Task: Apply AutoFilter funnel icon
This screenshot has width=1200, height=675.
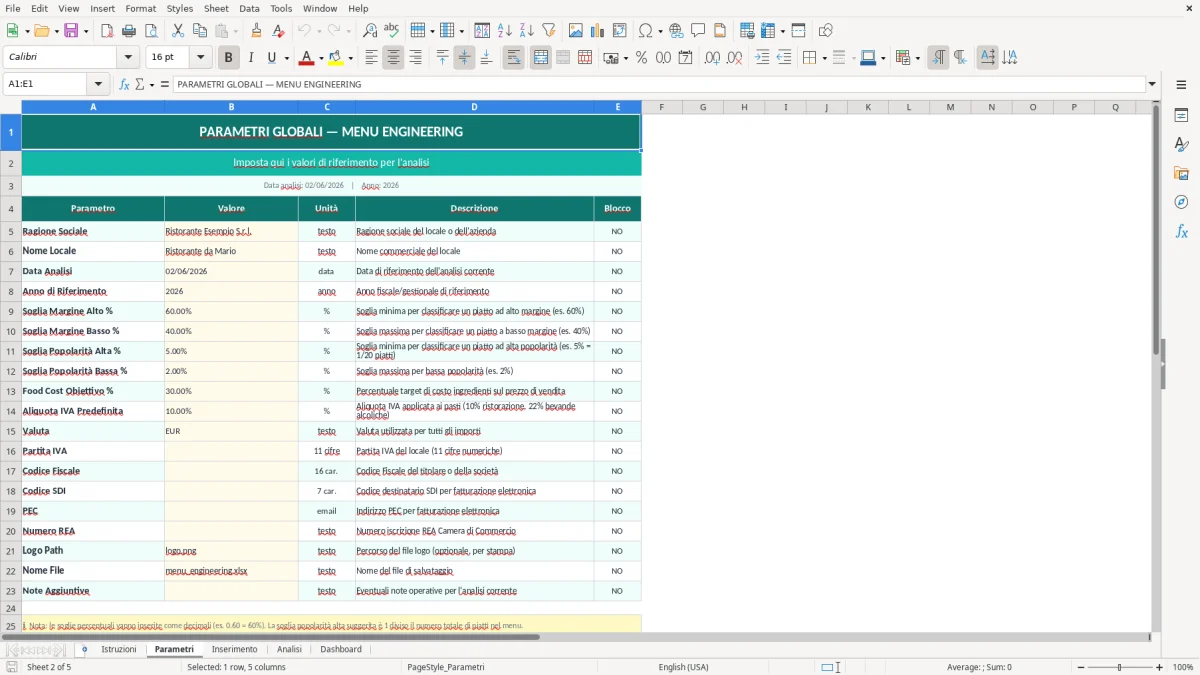Action: coord(549,31)
